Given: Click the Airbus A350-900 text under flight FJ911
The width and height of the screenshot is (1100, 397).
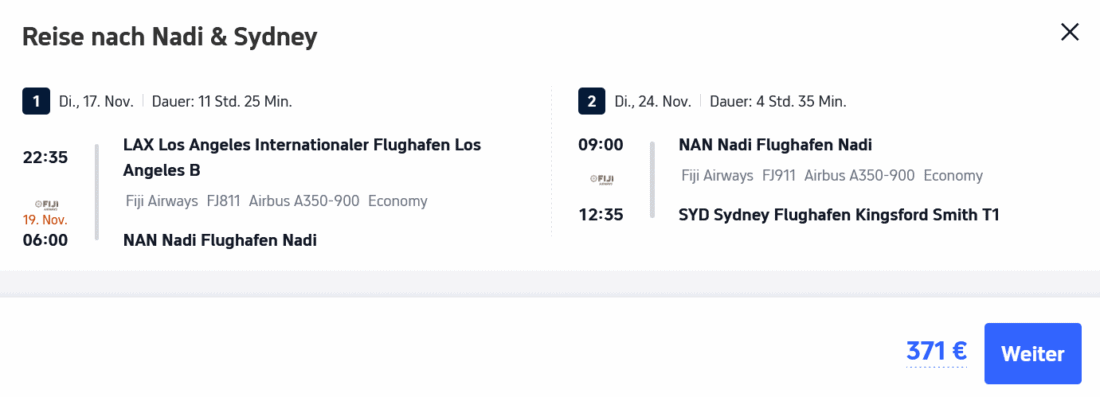Looking at the screenshot, I should (859, 175).
